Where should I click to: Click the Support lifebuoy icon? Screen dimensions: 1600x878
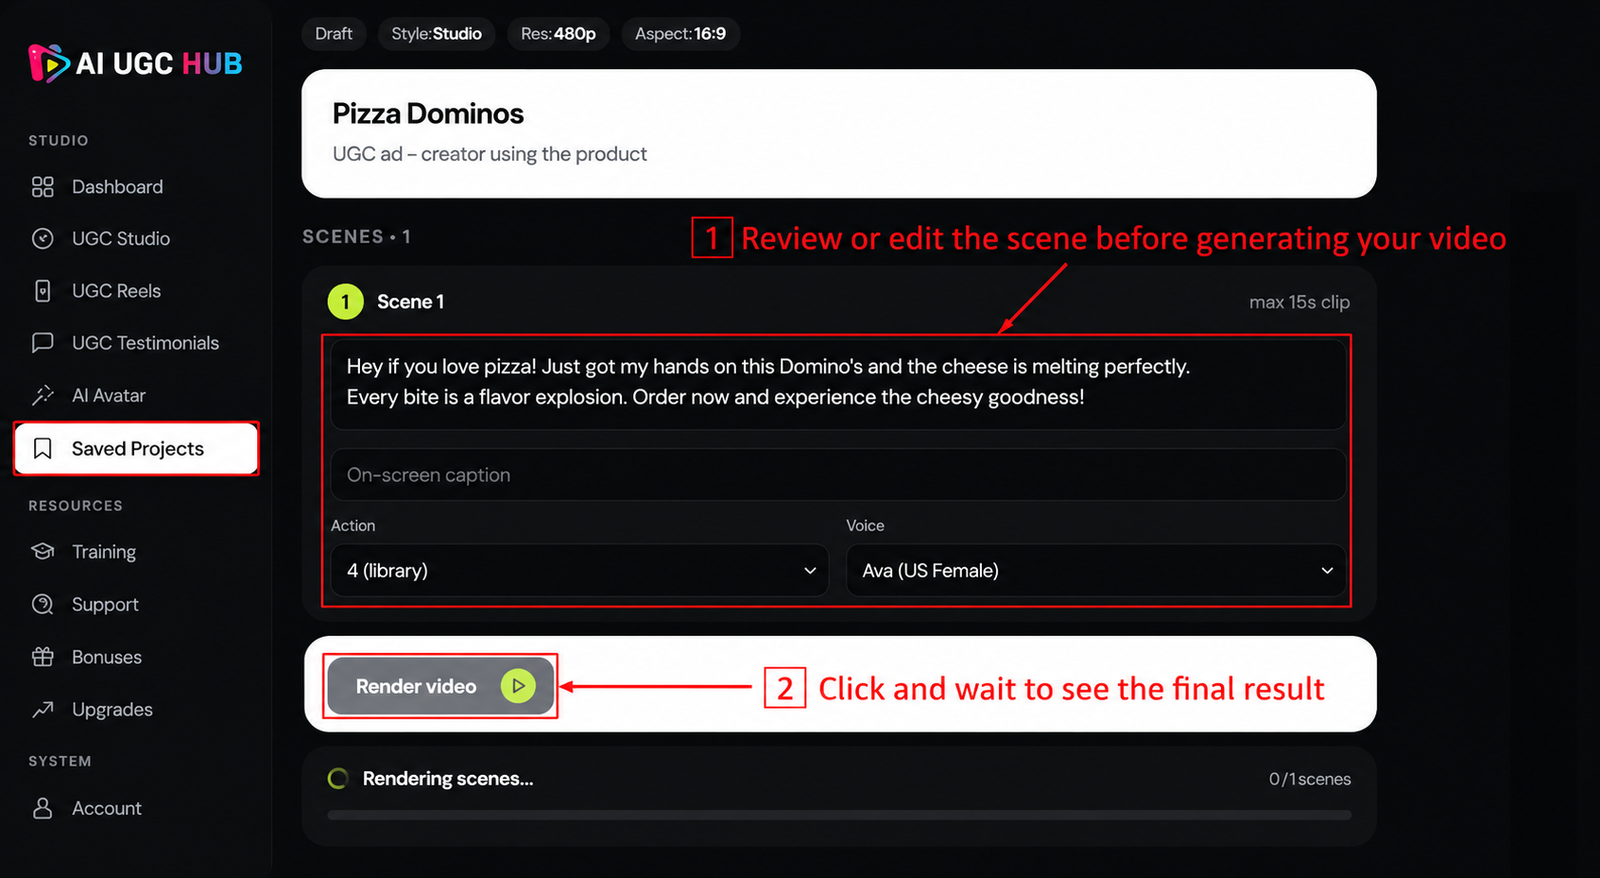tap(43, 604)
